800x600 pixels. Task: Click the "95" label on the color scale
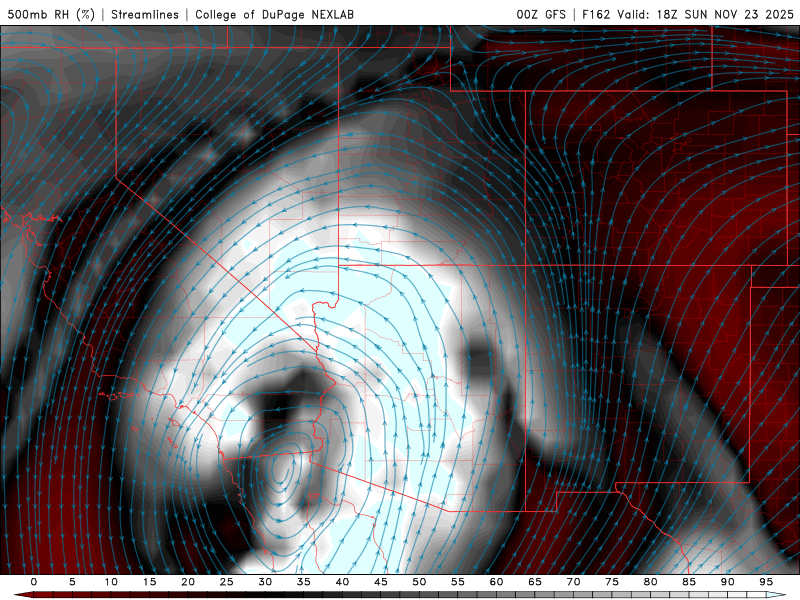(765, 582)
